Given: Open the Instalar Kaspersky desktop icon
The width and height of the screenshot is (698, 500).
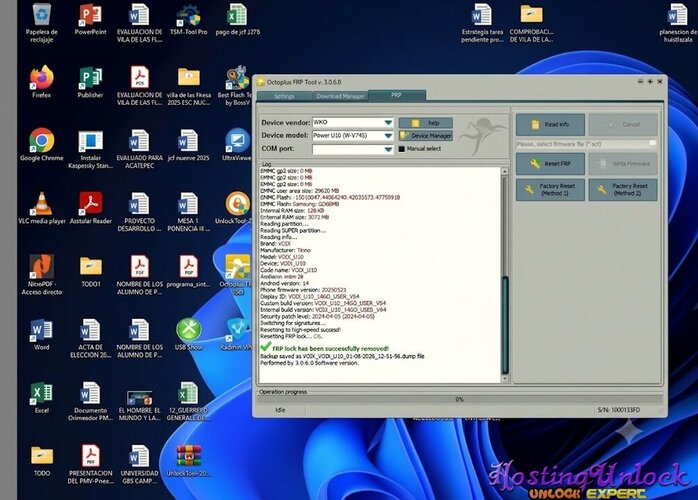Looking at the screenshot, I should tap(90, 149).
